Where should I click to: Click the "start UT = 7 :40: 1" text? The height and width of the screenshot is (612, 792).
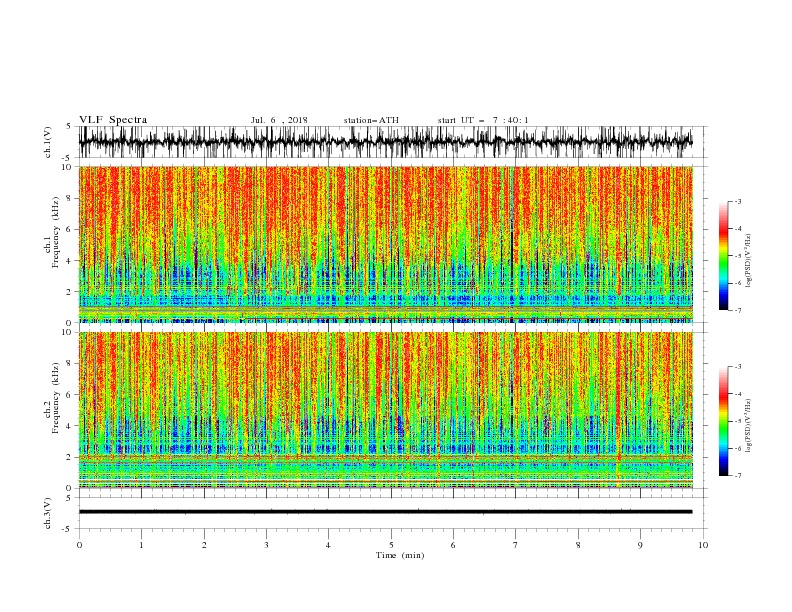483,120
